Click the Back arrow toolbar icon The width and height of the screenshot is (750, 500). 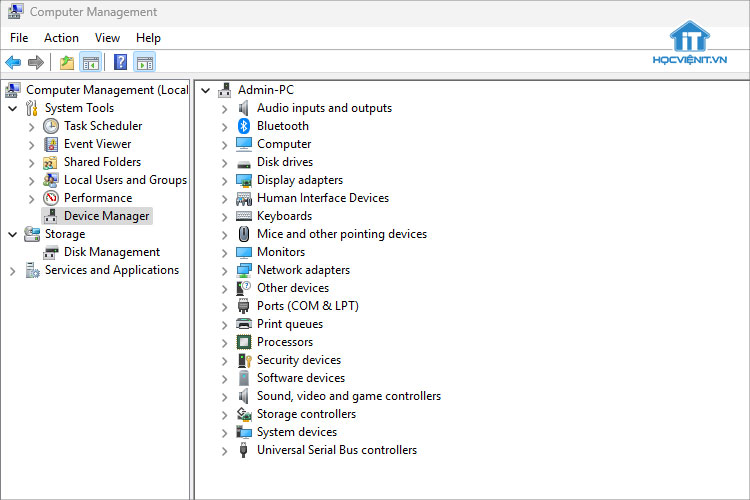click(x=13, y=62)
